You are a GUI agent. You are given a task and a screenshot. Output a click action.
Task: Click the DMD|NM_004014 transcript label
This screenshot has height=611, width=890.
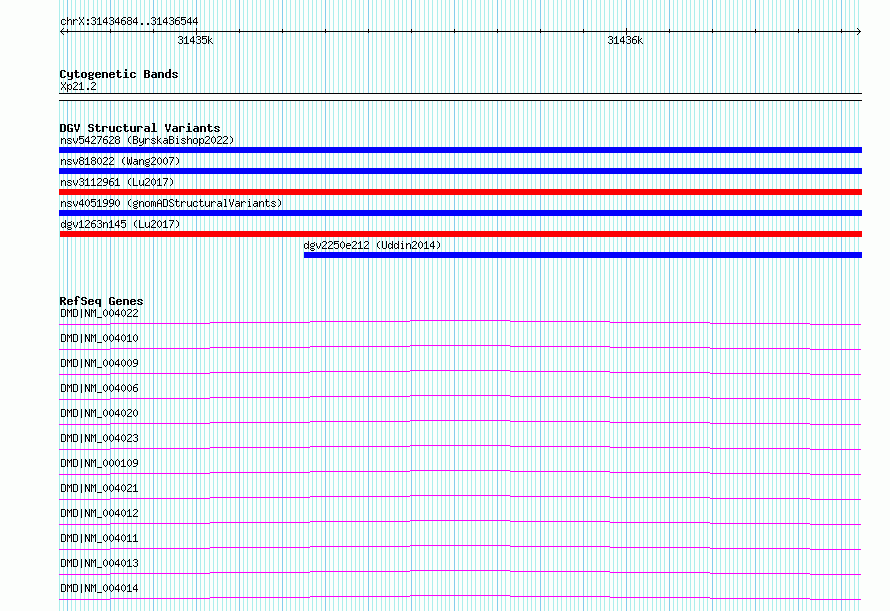pyautogui.click(x=99, y=588)
